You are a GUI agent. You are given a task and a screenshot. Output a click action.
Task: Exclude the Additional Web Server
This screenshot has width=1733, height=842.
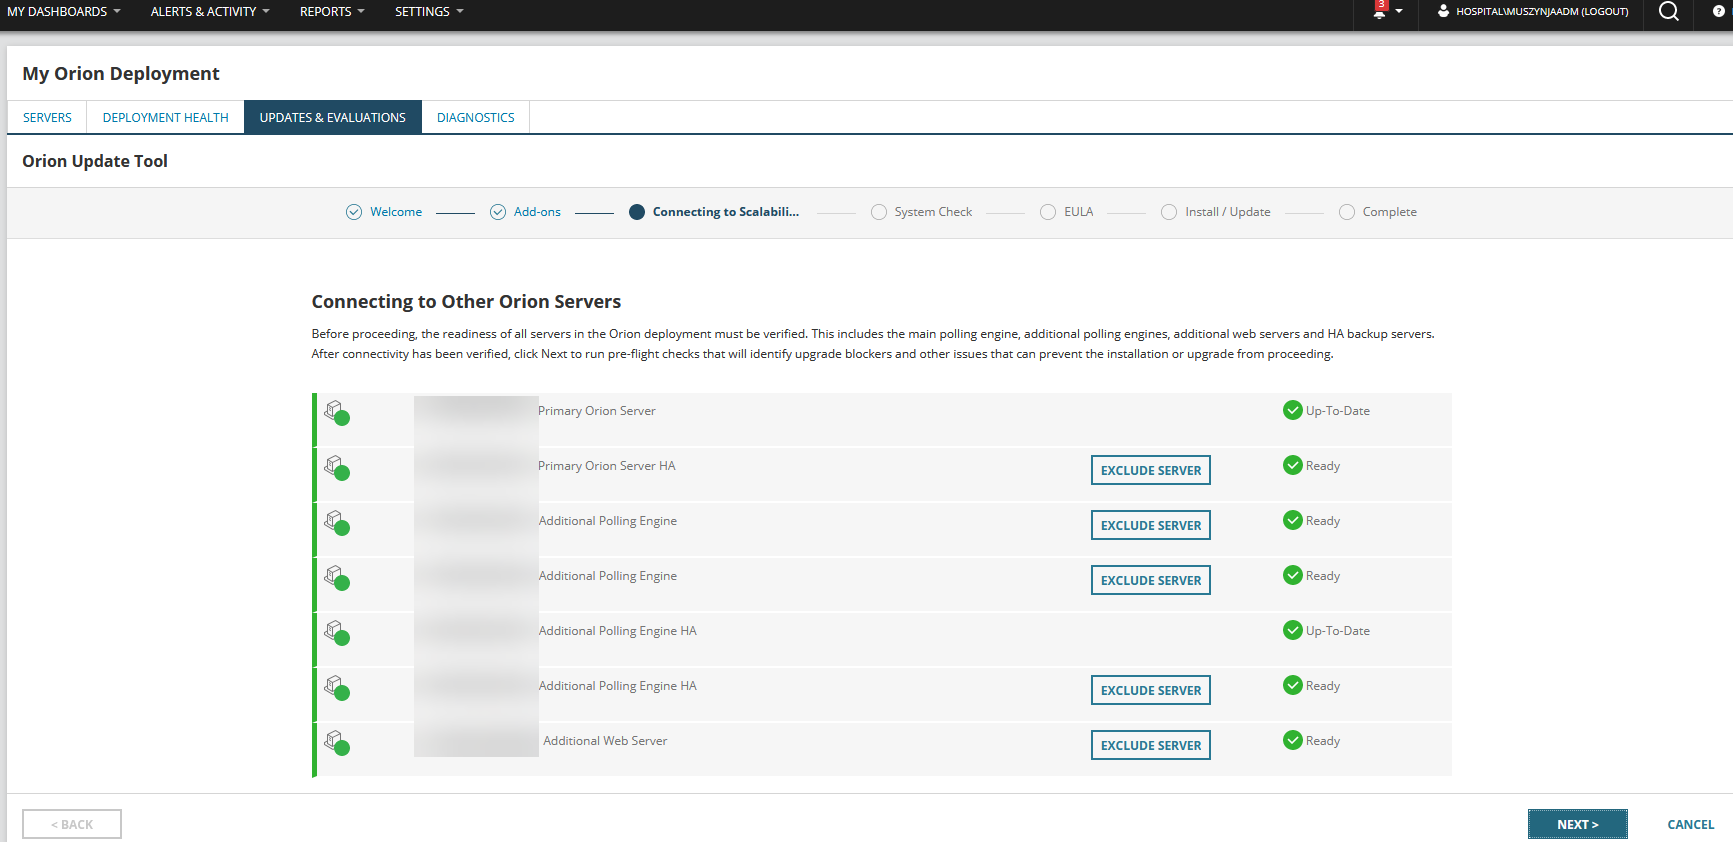(x=1151, y=745)
